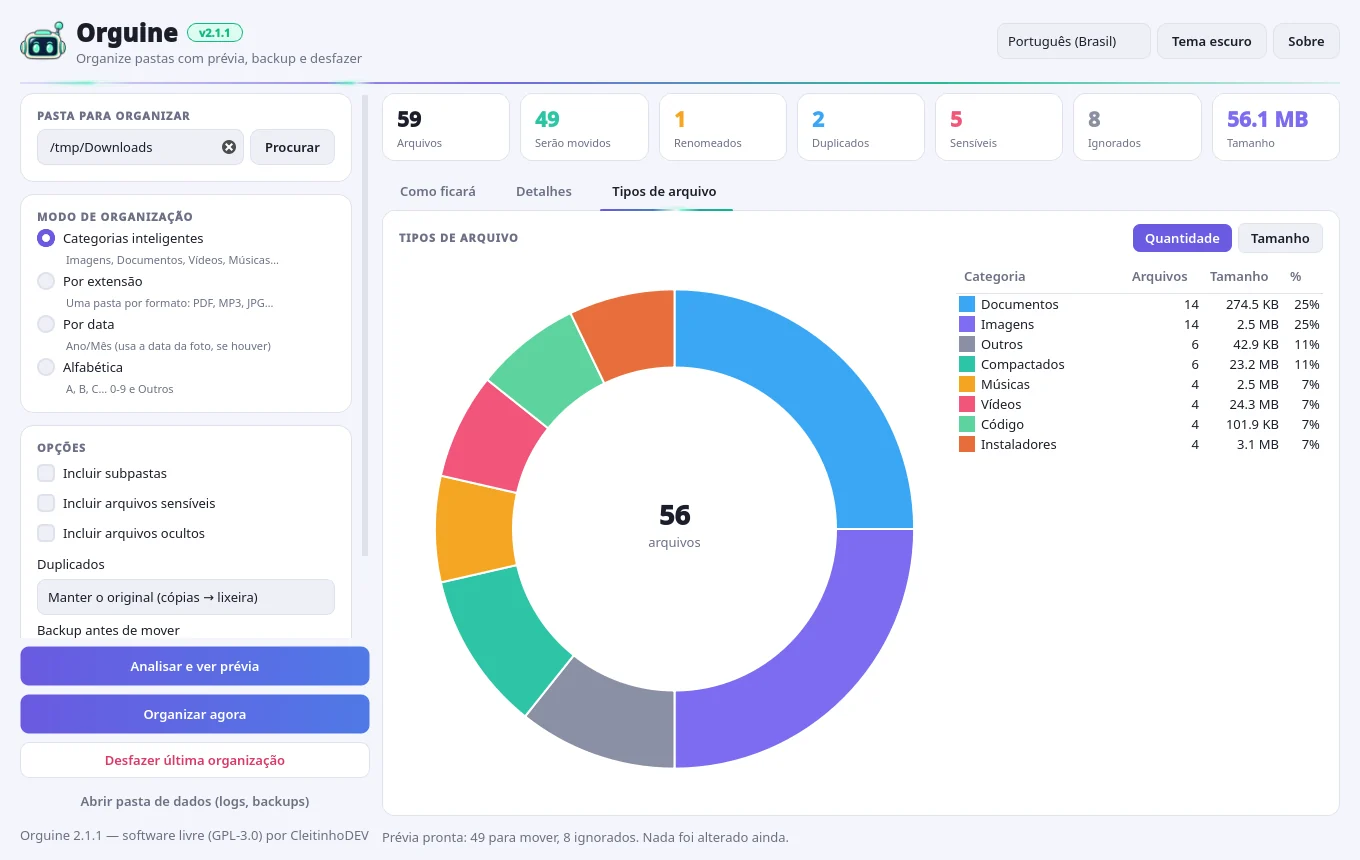The height and width of the screenshot is (860, 1360).
Task: Click the 56 arquivos donut center label
Action: [675, 526]
